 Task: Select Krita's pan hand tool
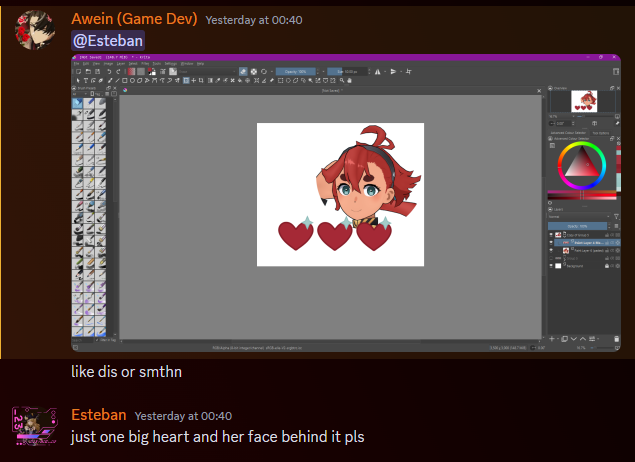pyautogui.click(x=349, y=81)
